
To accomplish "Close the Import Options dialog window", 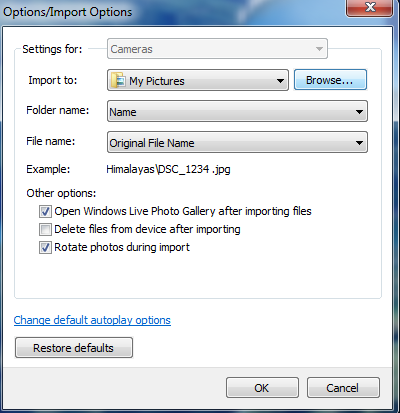I will point(369,8).
